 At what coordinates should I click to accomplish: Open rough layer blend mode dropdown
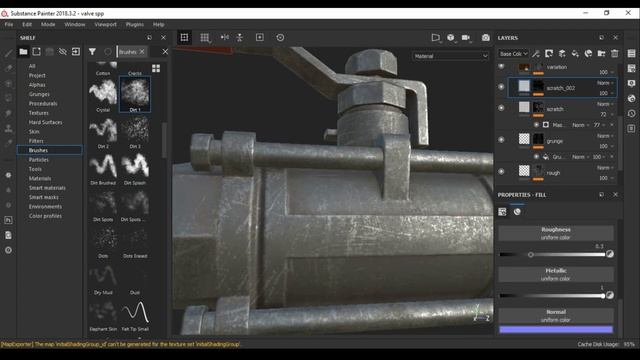pos(606,168)
